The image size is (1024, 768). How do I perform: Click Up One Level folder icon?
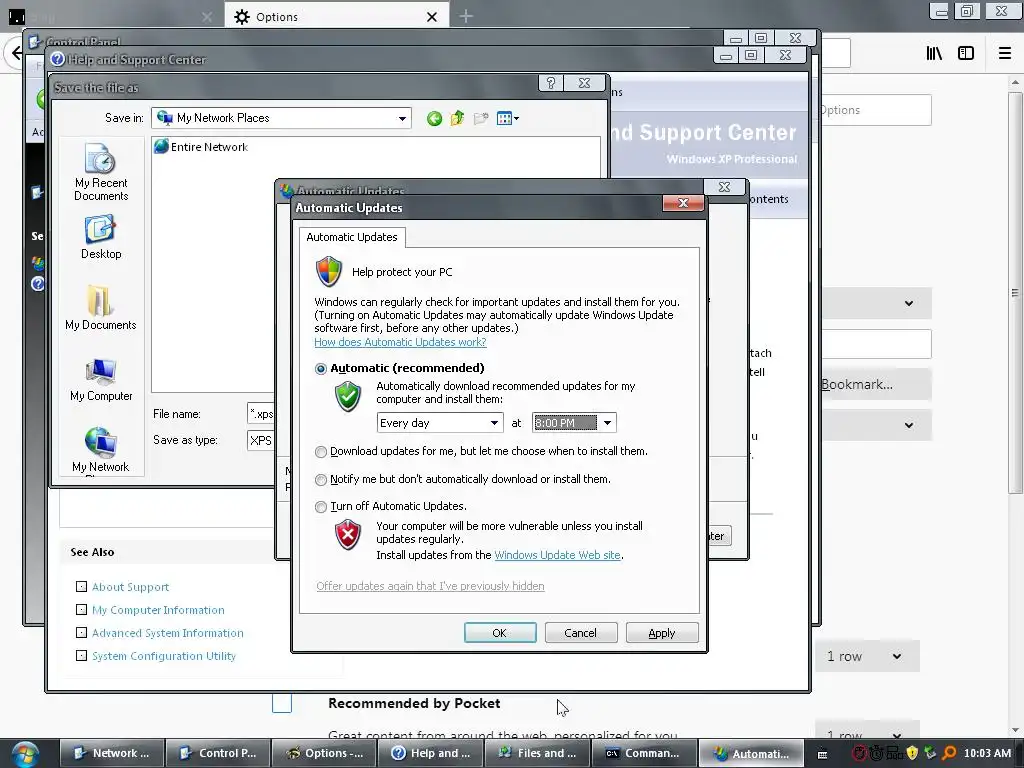pyautogui.click(x=457, y=118)
